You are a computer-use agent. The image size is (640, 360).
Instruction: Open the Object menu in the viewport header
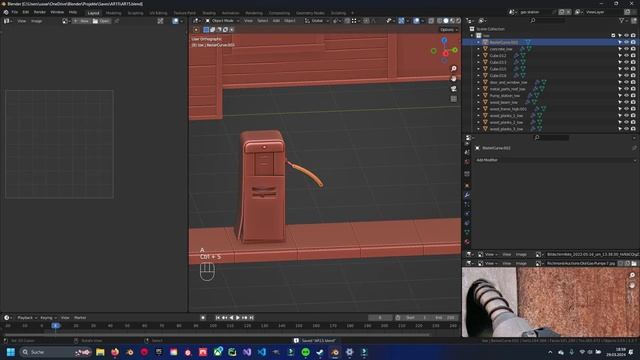(289, 20)
